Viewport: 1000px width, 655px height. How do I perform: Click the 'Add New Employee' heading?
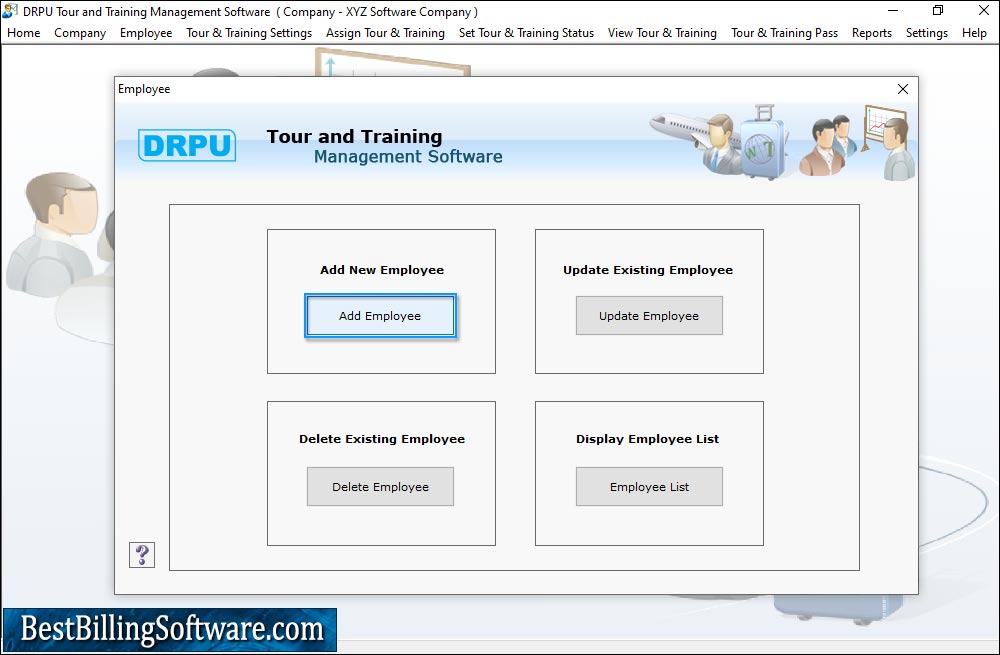(382, 270)
